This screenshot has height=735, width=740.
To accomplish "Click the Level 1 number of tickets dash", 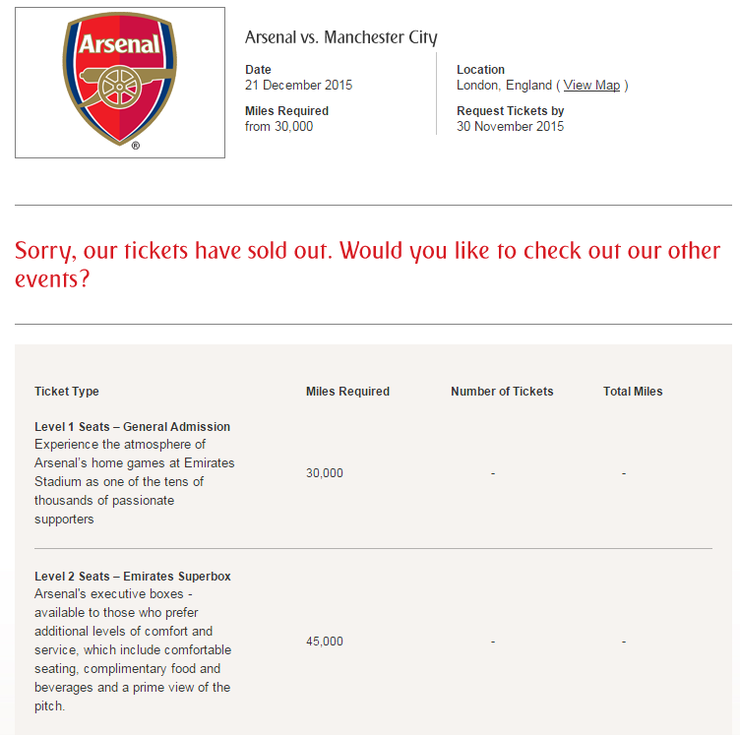I will 493,473.
